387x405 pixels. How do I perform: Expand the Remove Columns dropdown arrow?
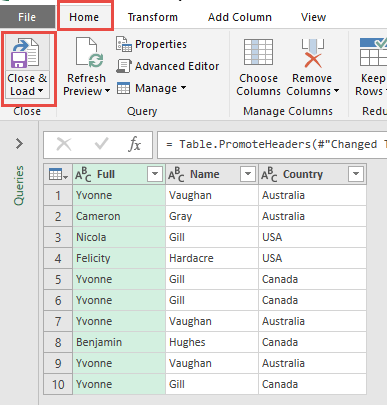click(336, 91)
